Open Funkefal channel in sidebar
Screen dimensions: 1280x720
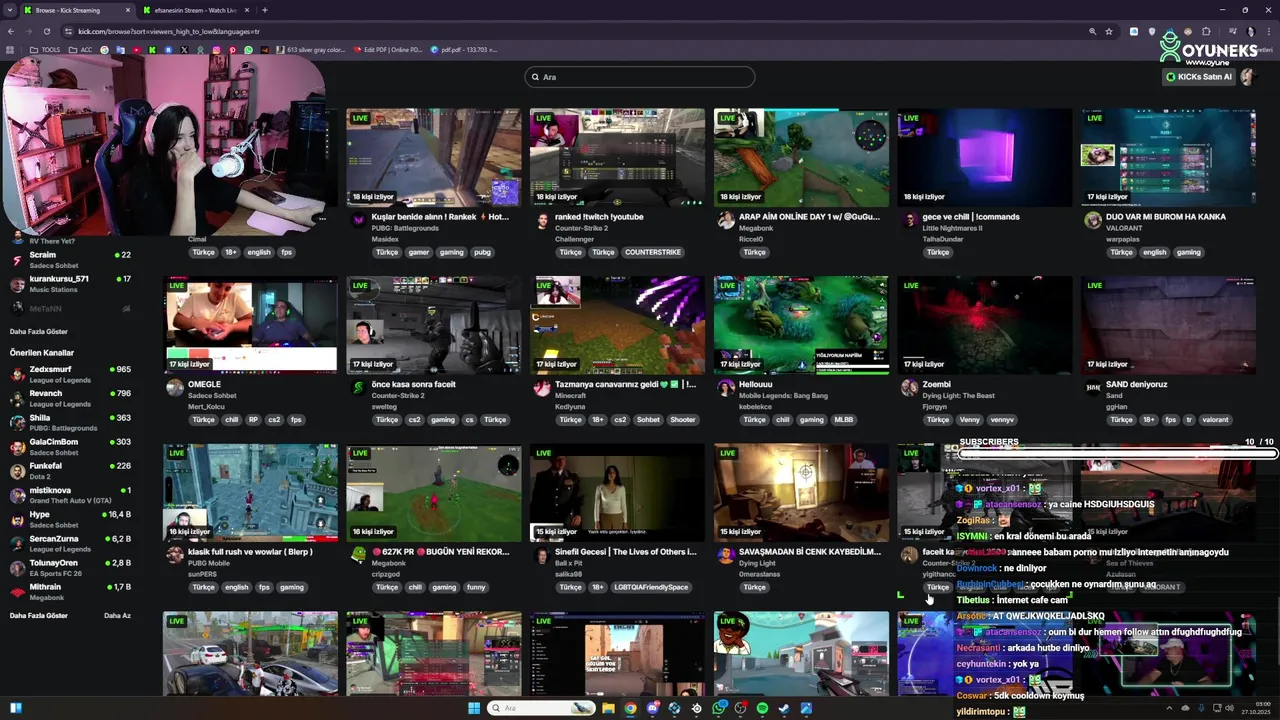pos(70,470)
